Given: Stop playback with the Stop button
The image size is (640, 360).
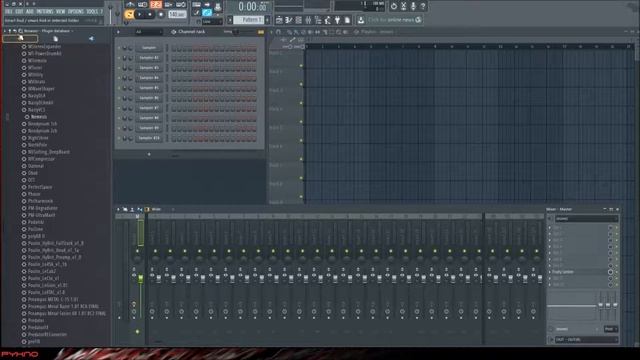Looking at the screenshot, I should point(150,14).
